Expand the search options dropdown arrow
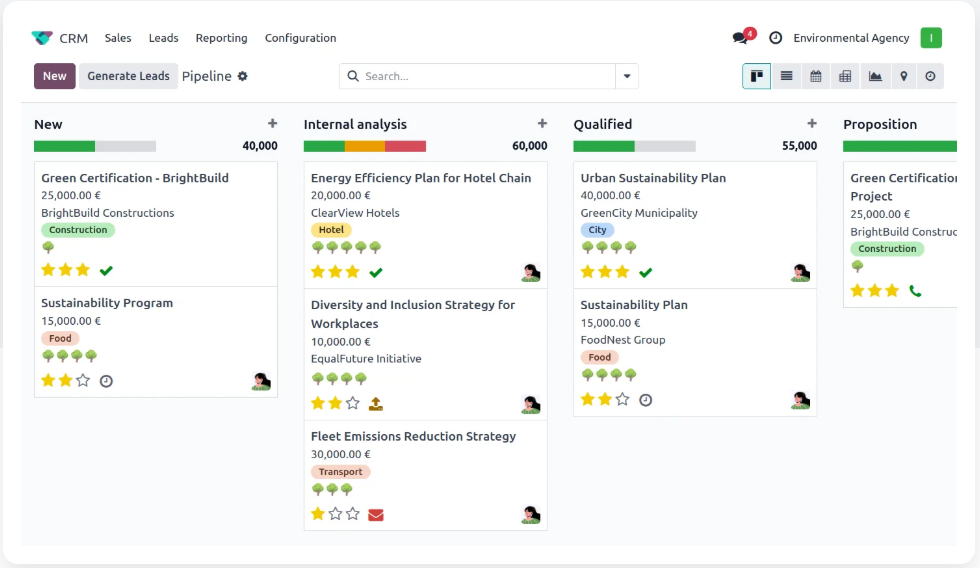This screenshot has width=980, height=568. tap(627, 76)
